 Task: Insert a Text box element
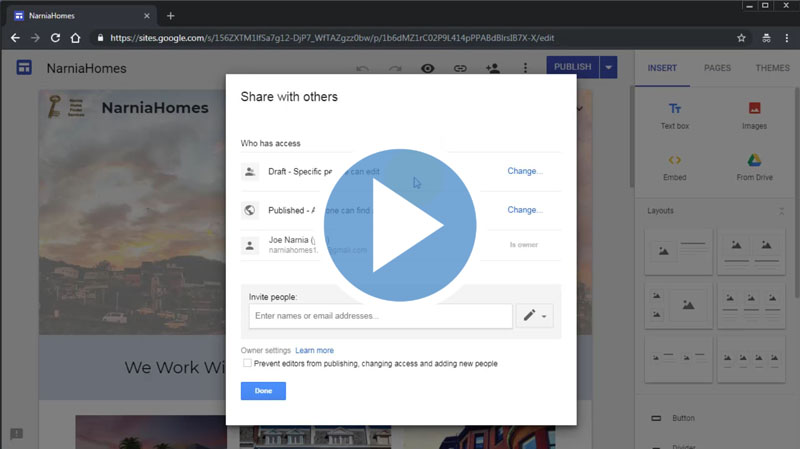(x=675, y=115)
